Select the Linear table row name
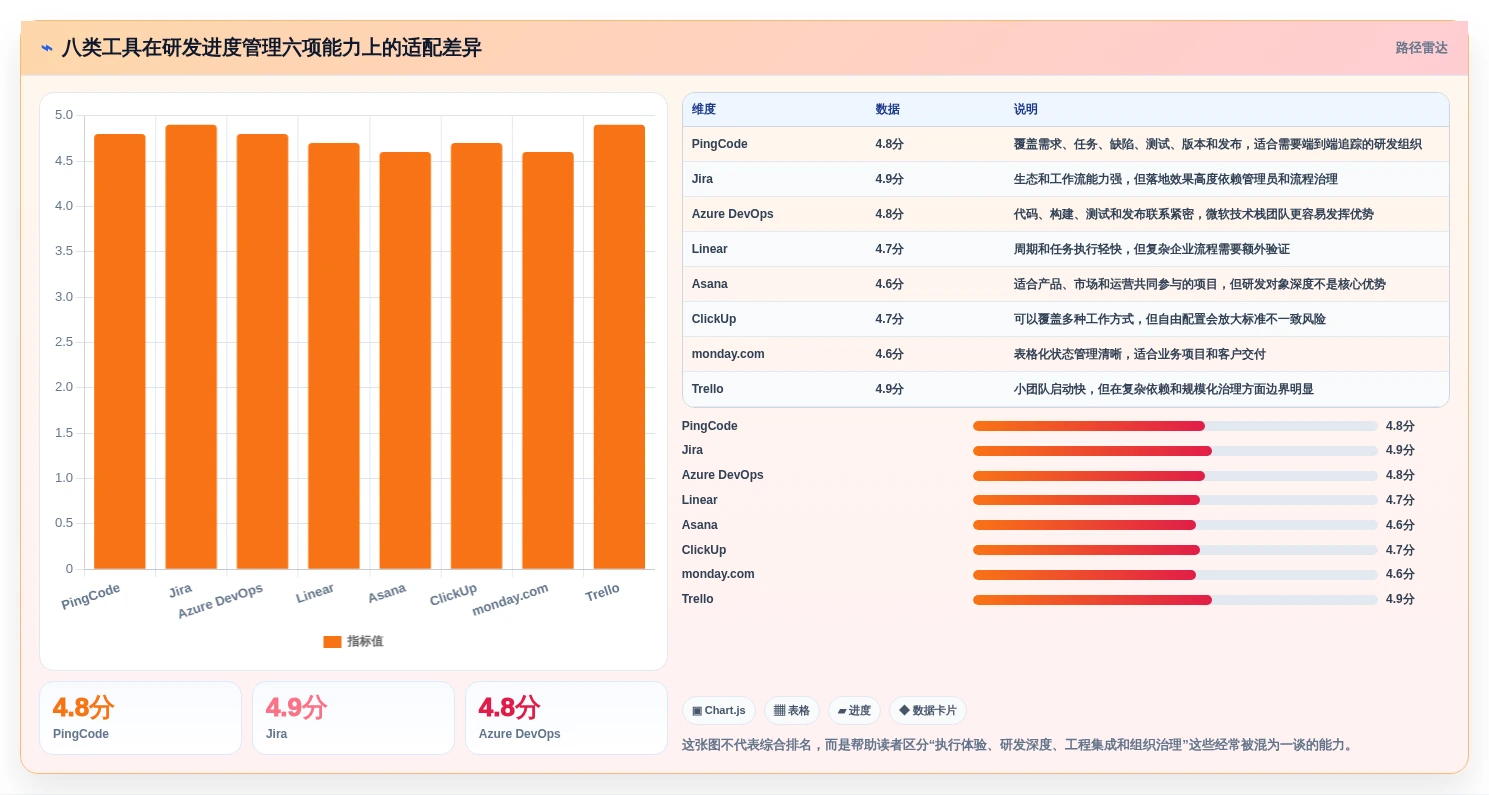1489x795 pixels. click(710, 249)
